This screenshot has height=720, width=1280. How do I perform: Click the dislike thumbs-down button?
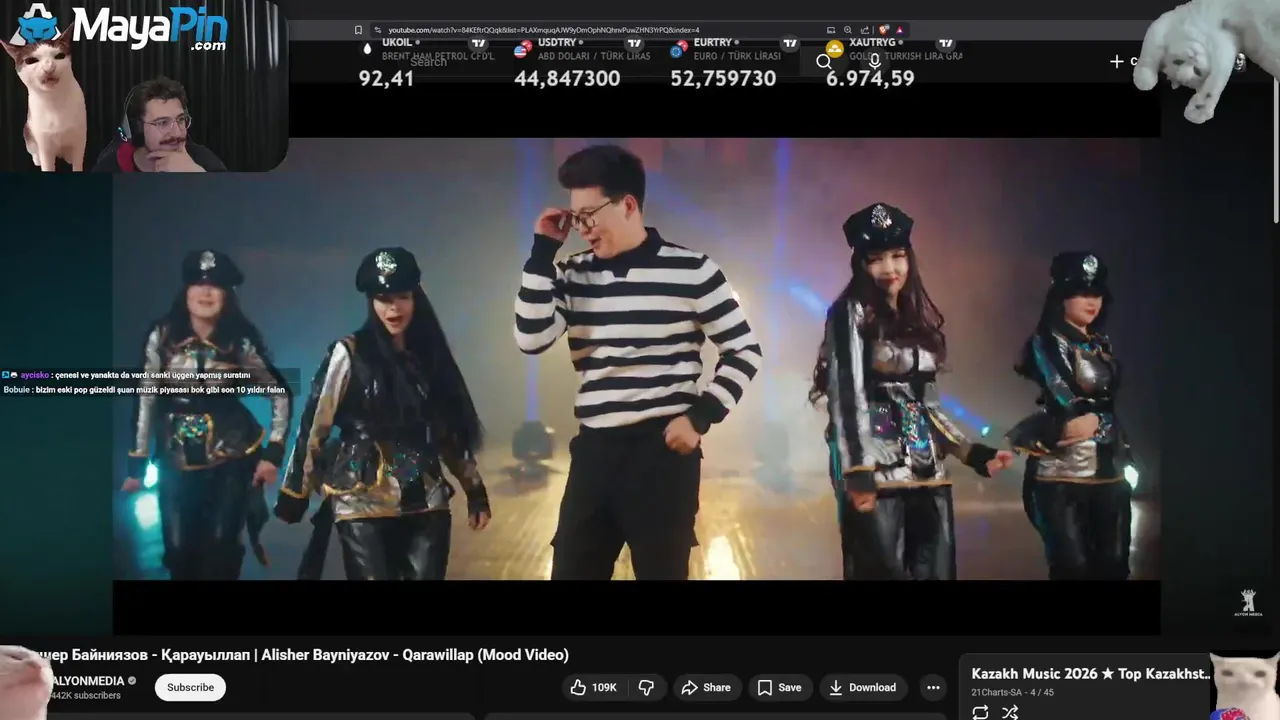tap(646, 687)
